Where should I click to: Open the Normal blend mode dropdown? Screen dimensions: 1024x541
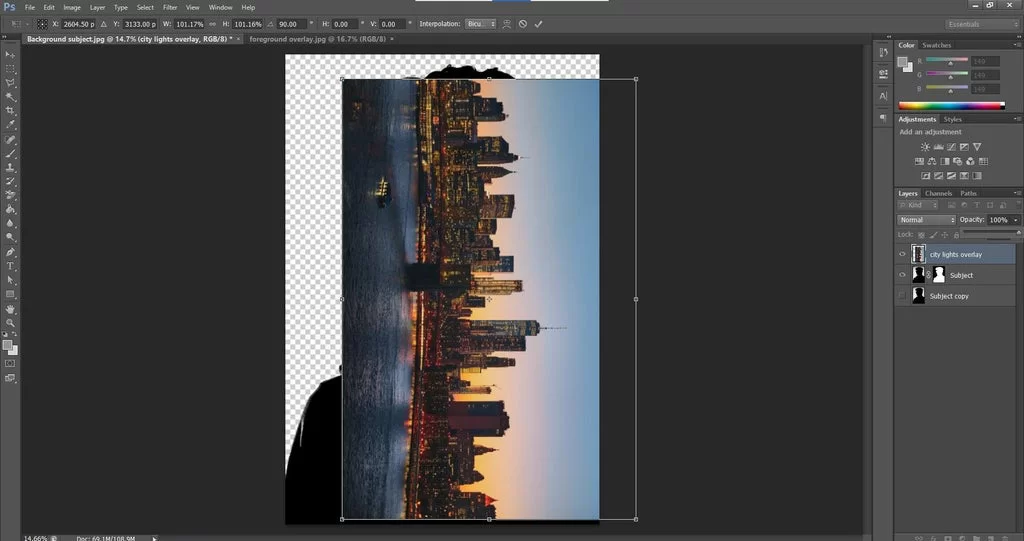[x=926, y=220]
